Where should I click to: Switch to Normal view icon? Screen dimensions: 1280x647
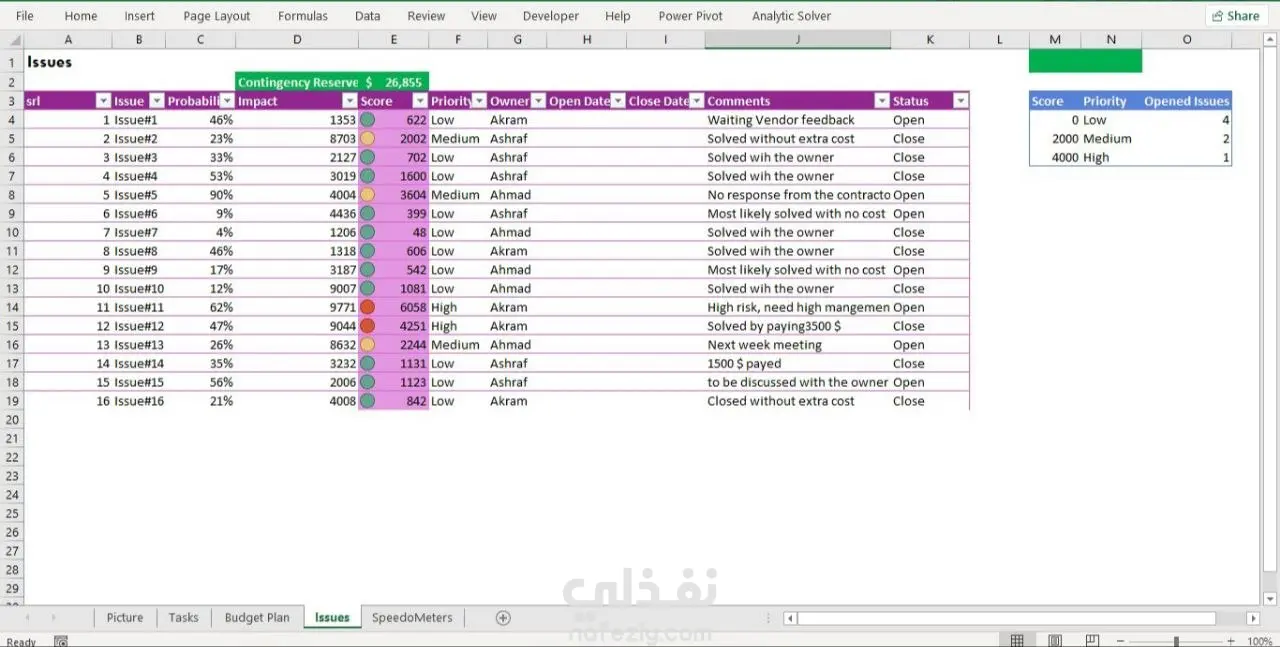(1017, 641)
